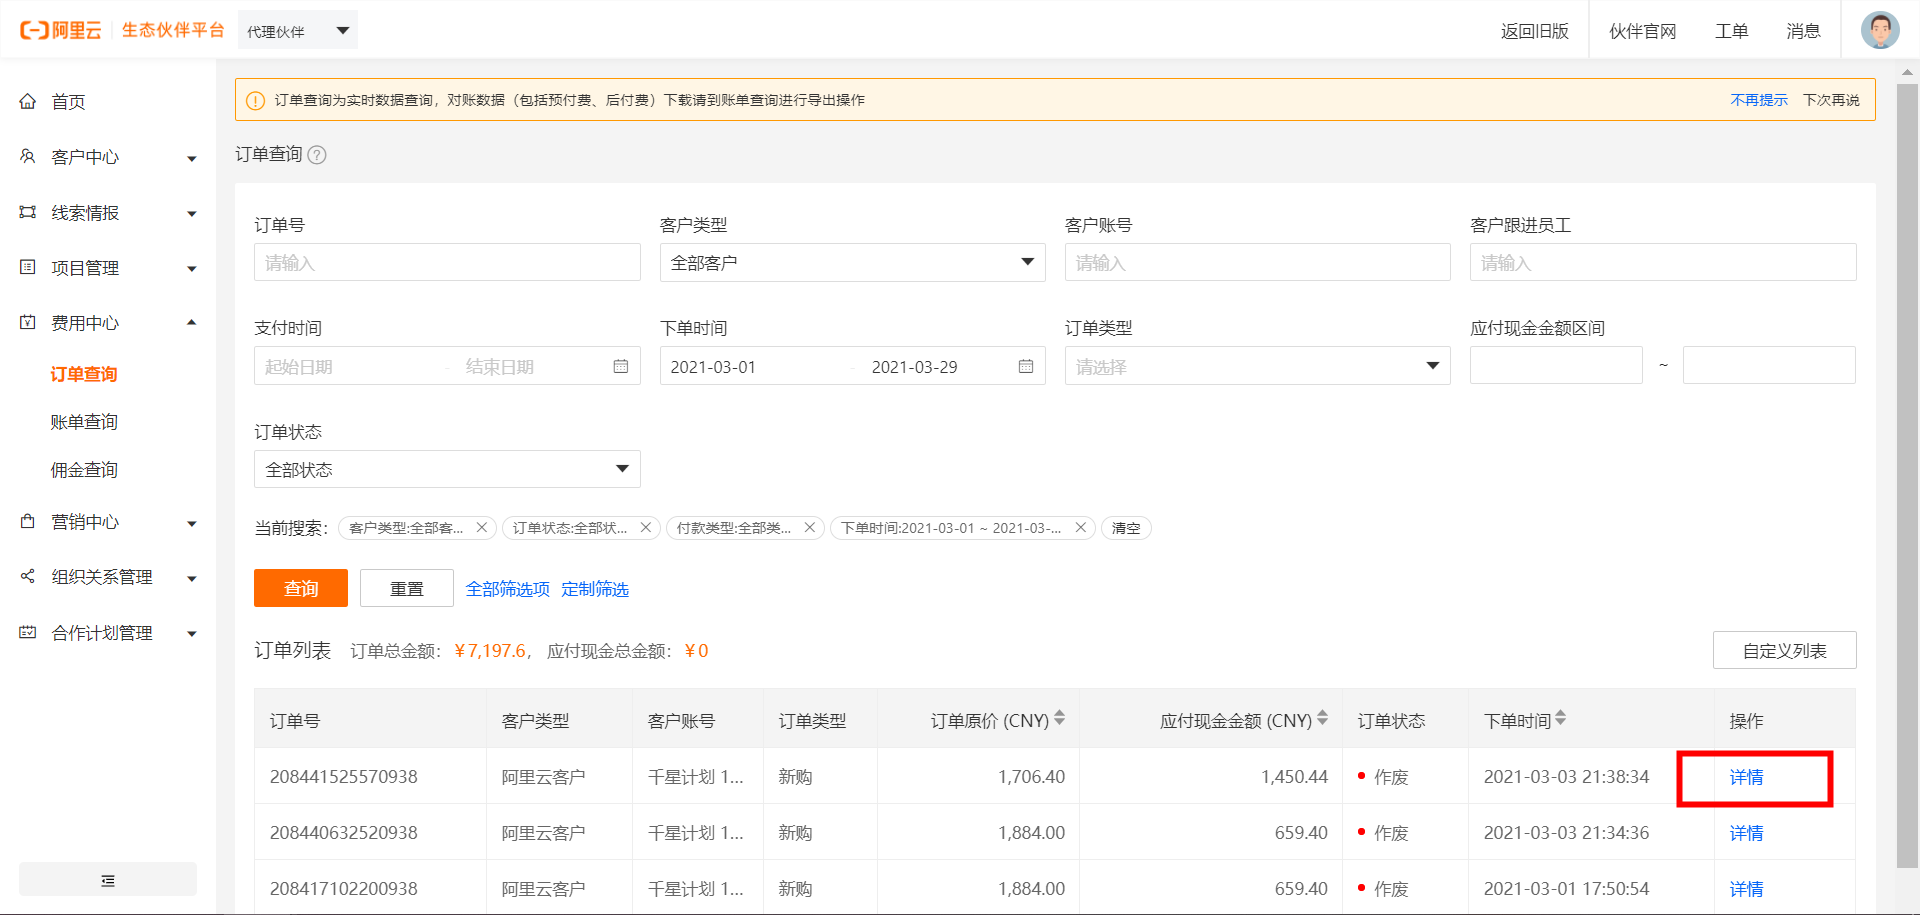Screen dimensions: 1920x915
Task: Open 消息 in the top bar
Action: pyautogui.click(x=1803, y=31)
